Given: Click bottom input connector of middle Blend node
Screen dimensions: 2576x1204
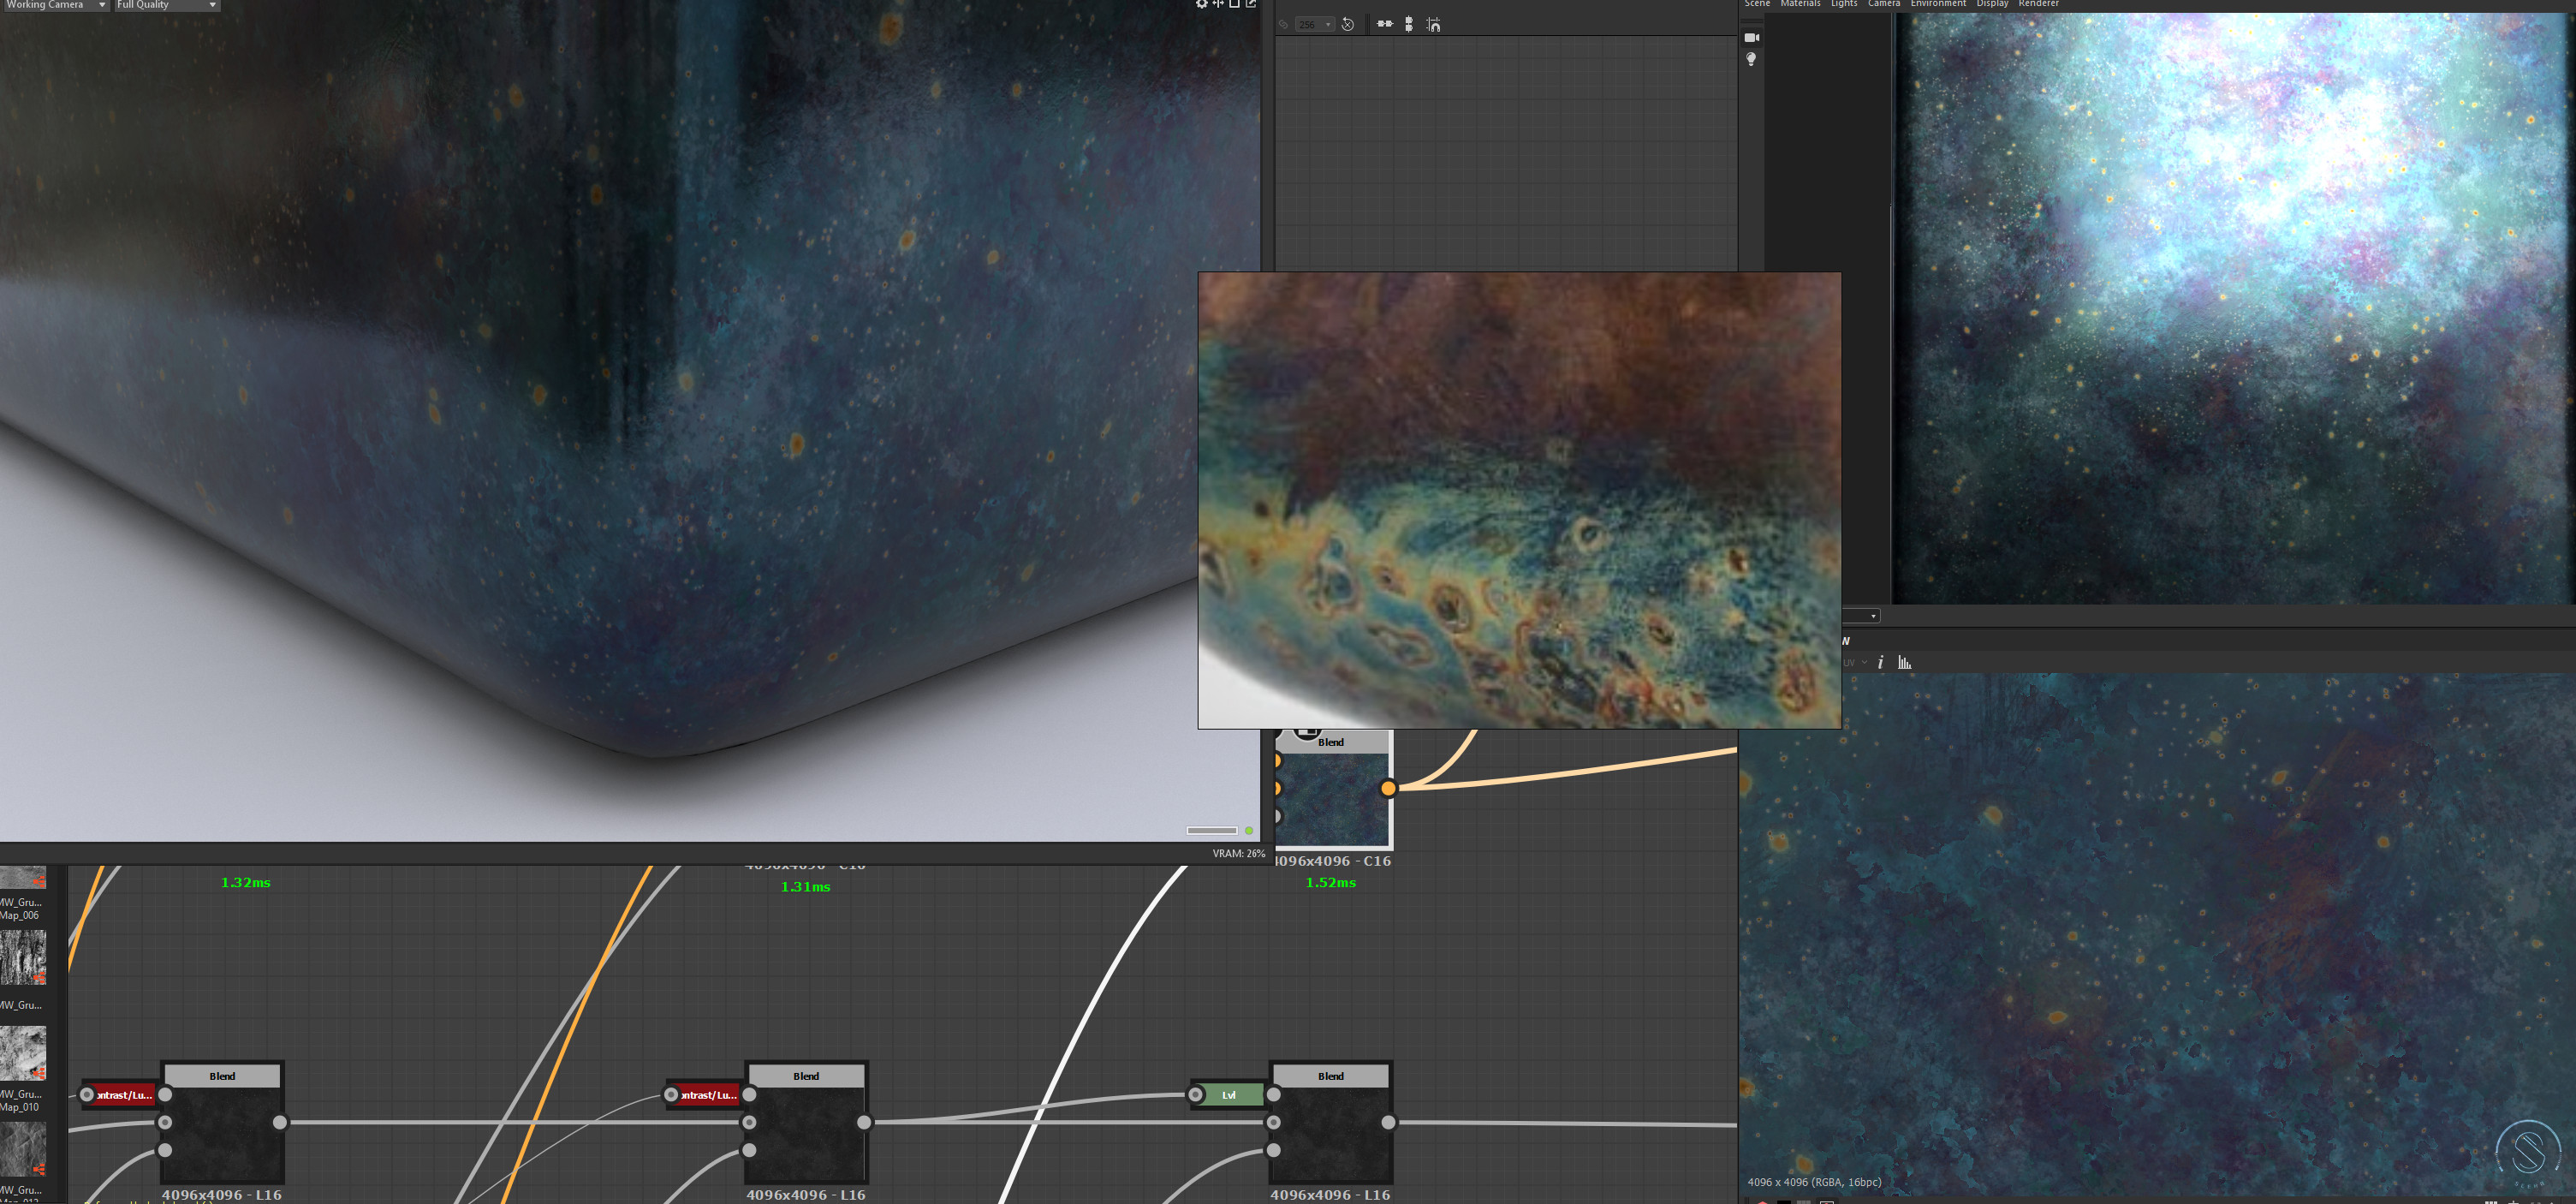Looking at the screenshot, I should click(x=749, y=1151).
